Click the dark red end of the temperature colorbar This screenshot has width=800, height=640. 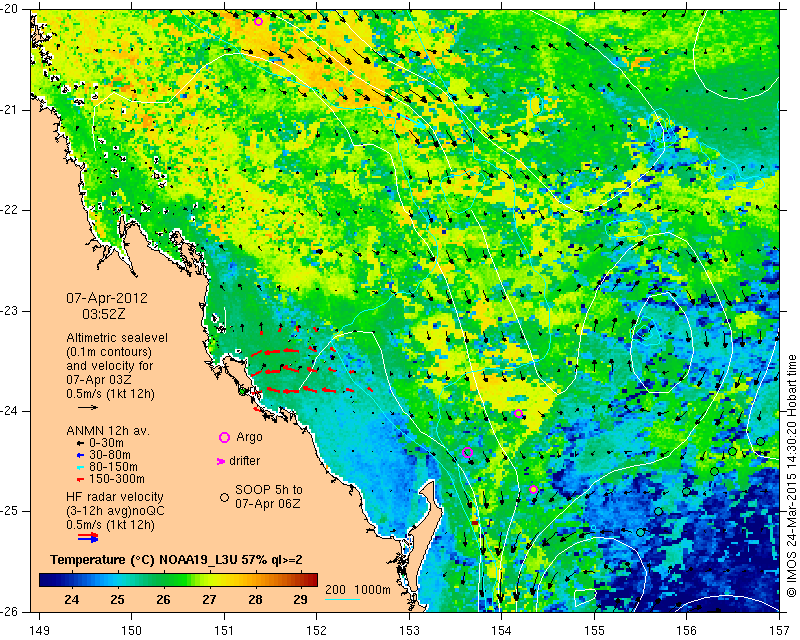coord(312,580)
